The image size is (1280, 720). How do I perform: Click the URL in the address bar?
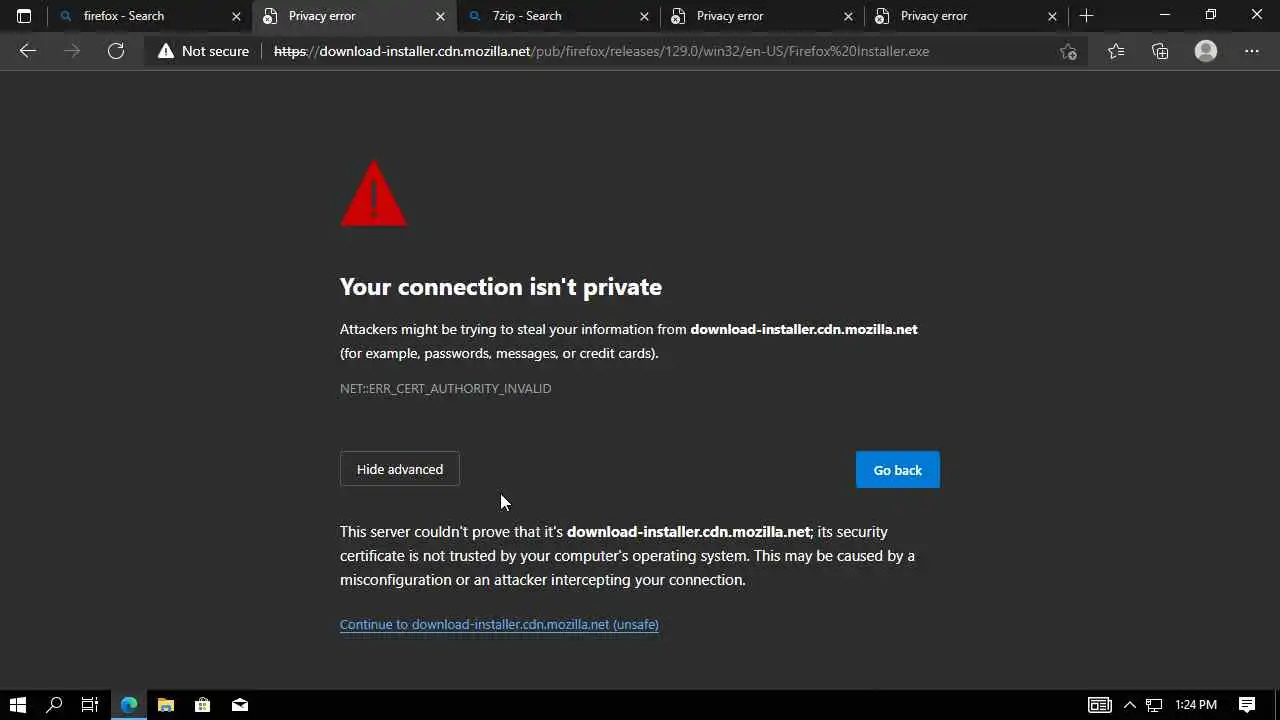(x=602, y=51)
